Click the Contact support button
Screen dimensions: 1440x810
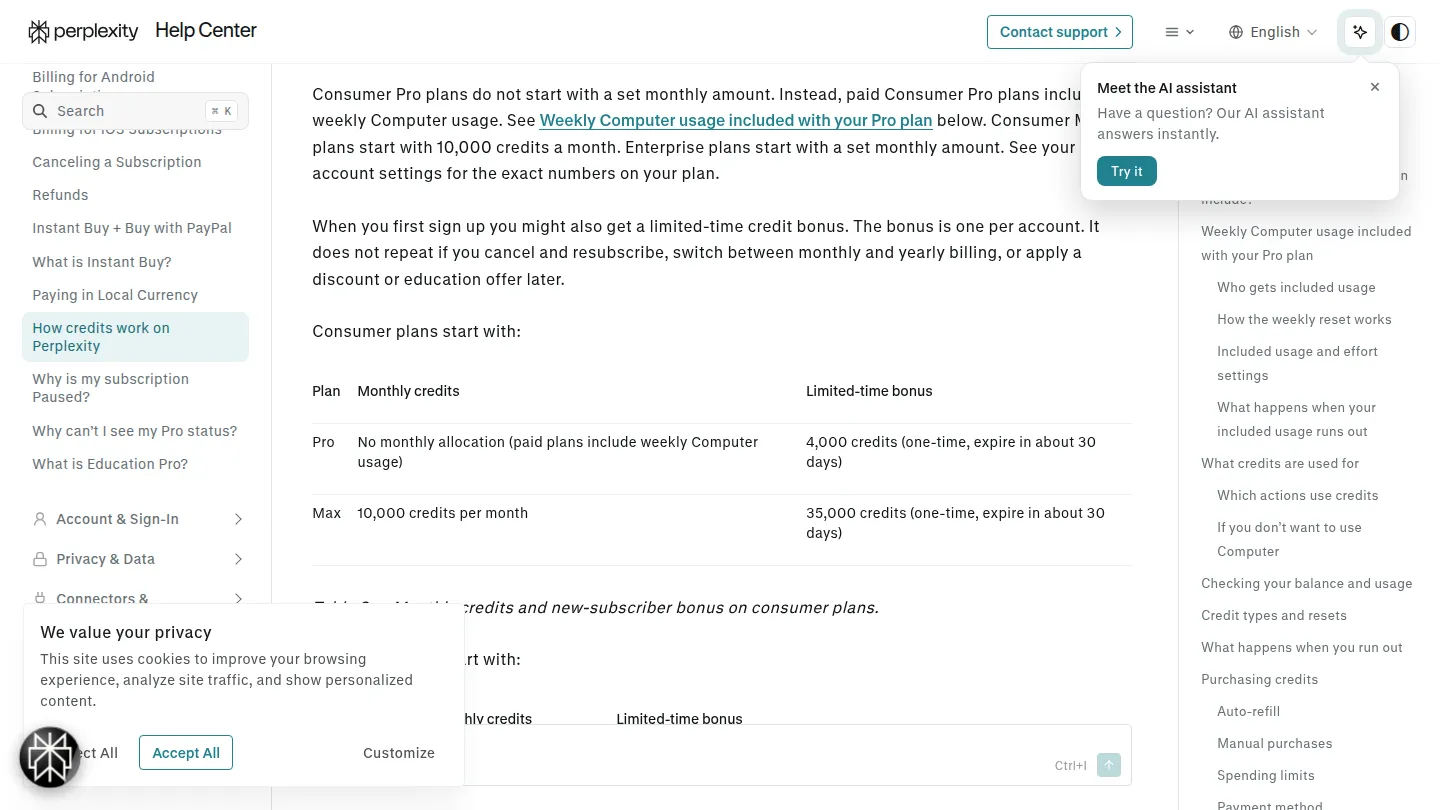pos(1060,32)
